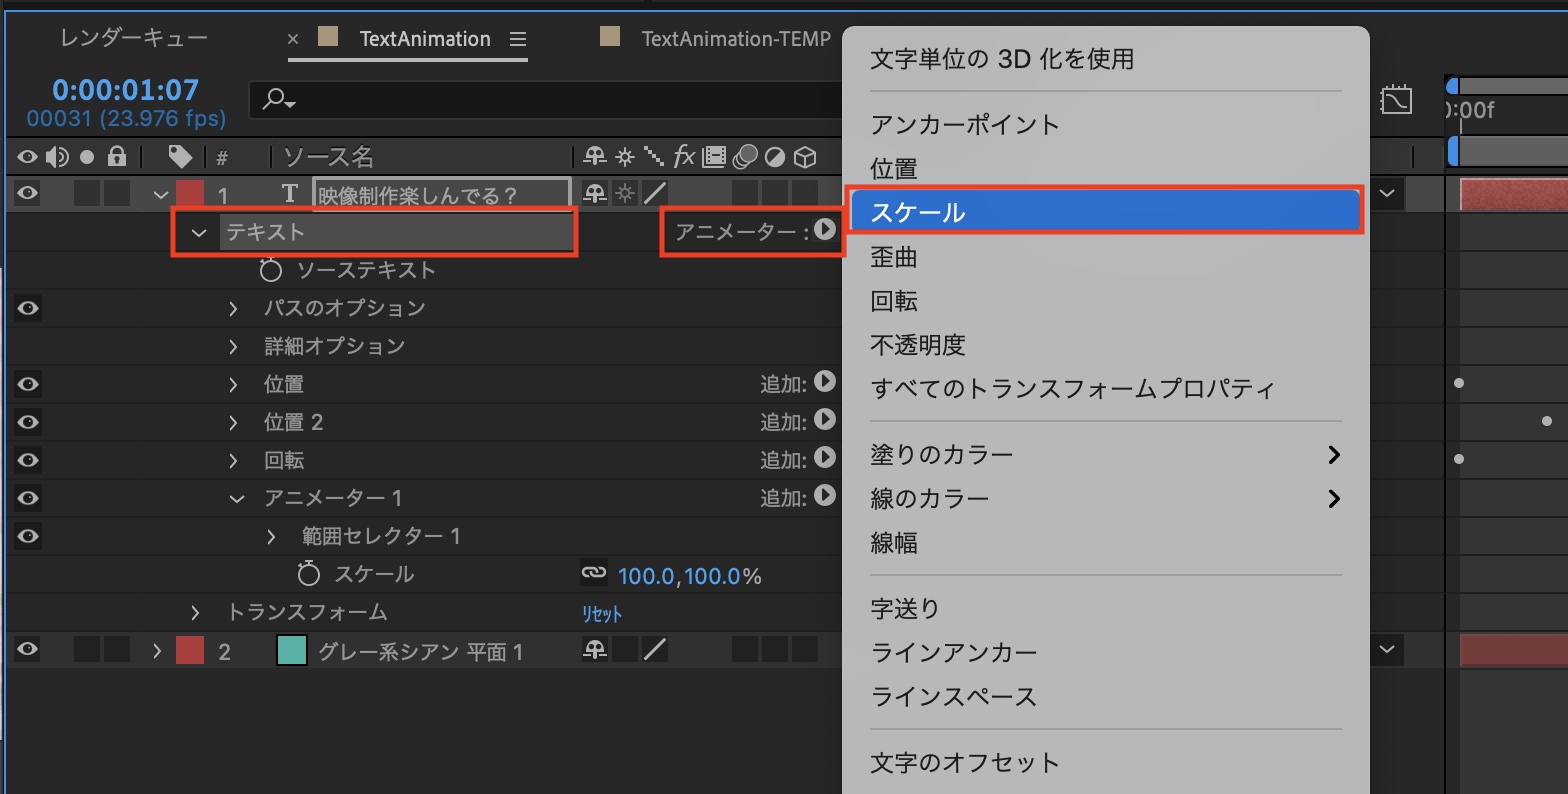
Task: Expand 詳細オプション
Action: point(234,346)
